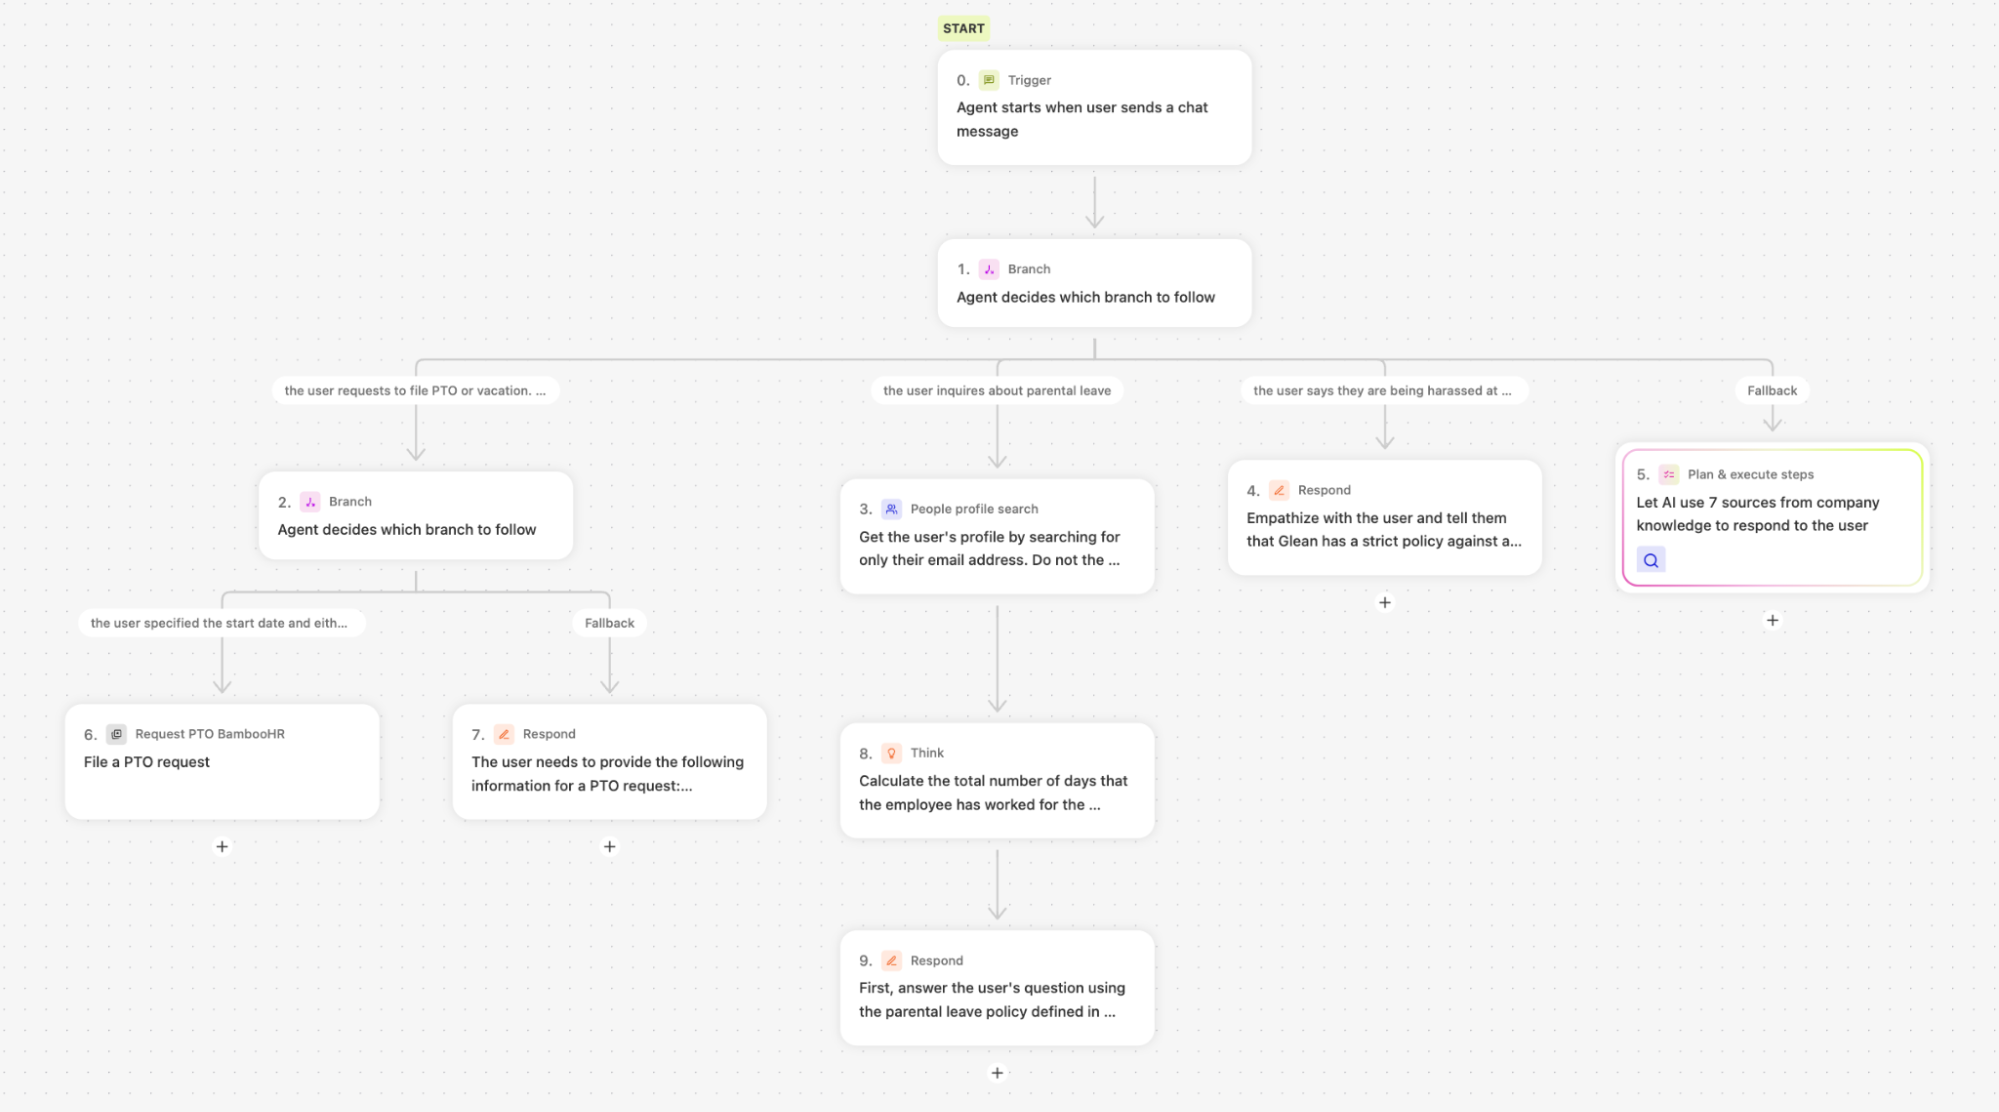Select the harassment branch condition label
Viewport: 1999px width, 1112px height.
1382,391
